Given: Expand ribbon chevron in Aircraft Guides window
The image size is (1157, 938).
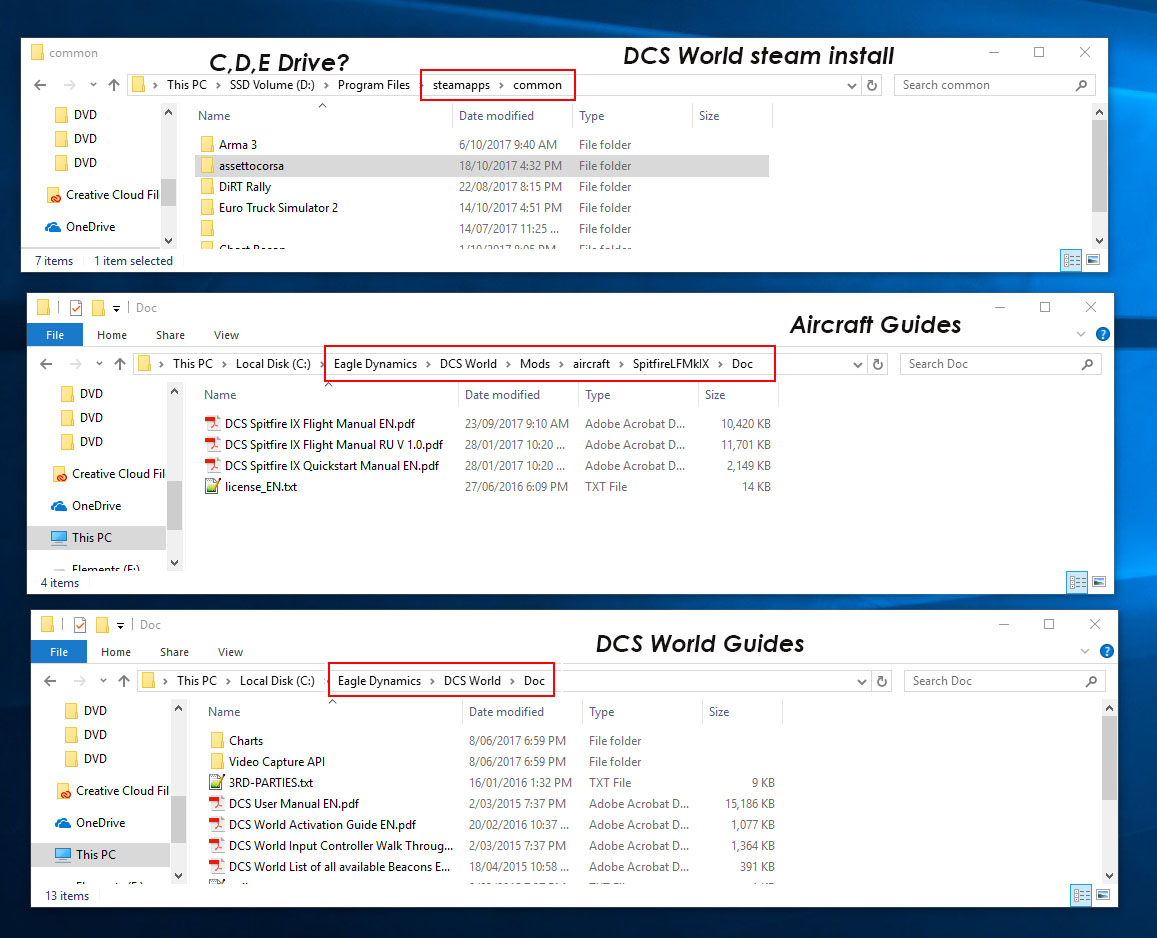Looking at the screenshot, I should [x=1081, y=334].
